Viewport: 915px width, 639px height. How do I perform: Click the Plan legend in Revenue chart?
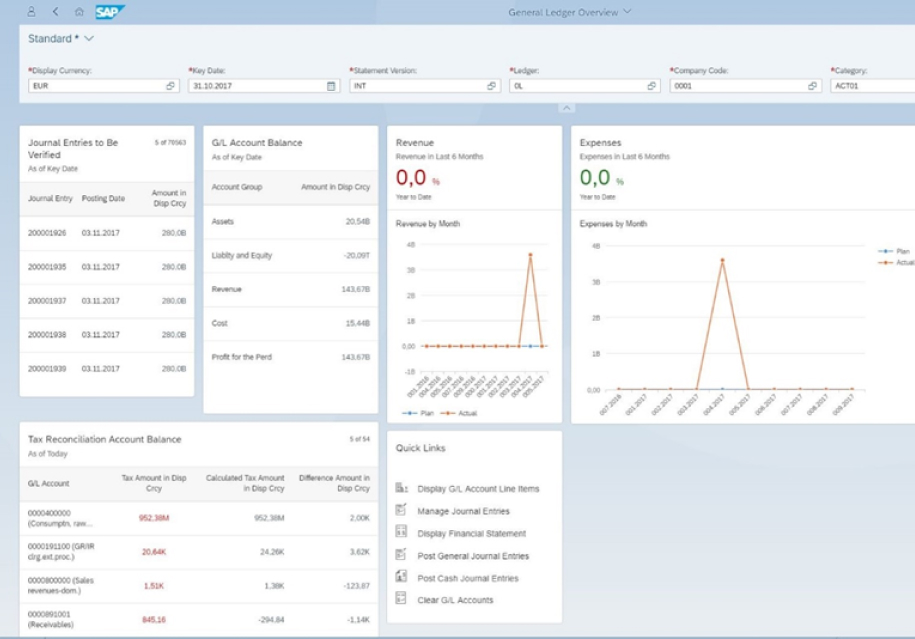418,413
